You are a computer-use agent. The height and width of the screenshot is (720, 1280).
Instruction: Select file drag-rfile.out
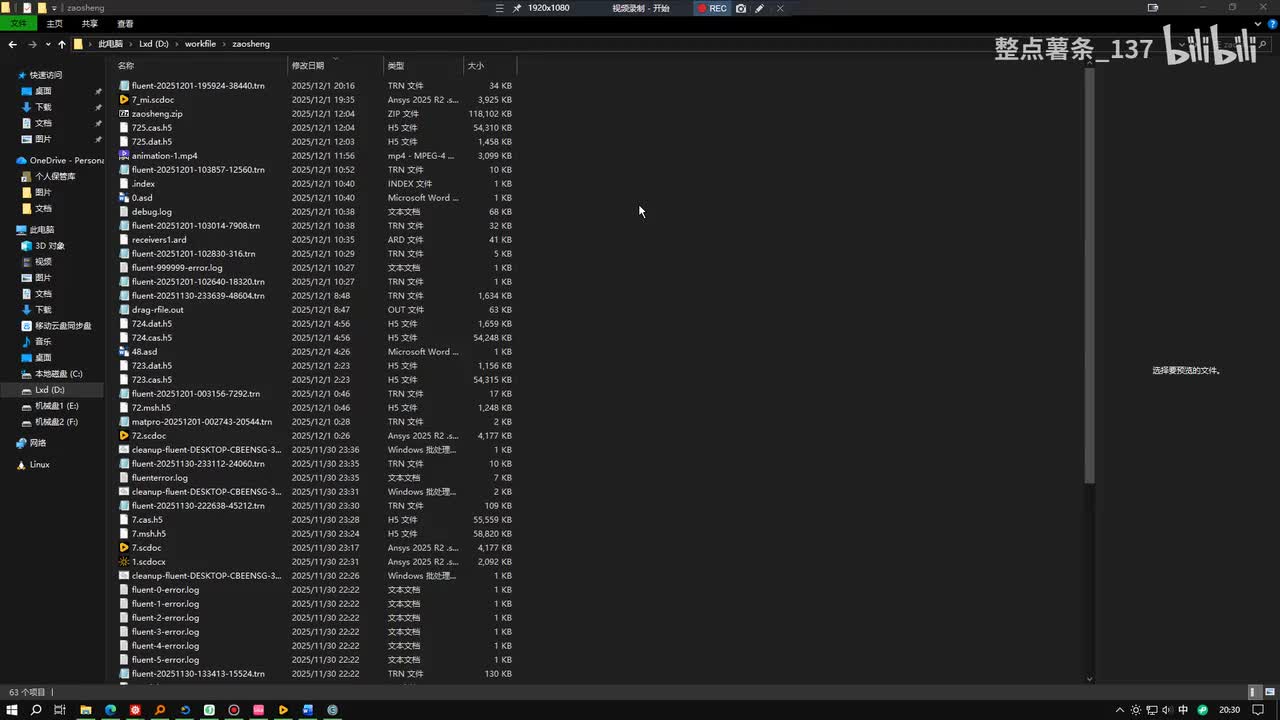pos(158,309)
